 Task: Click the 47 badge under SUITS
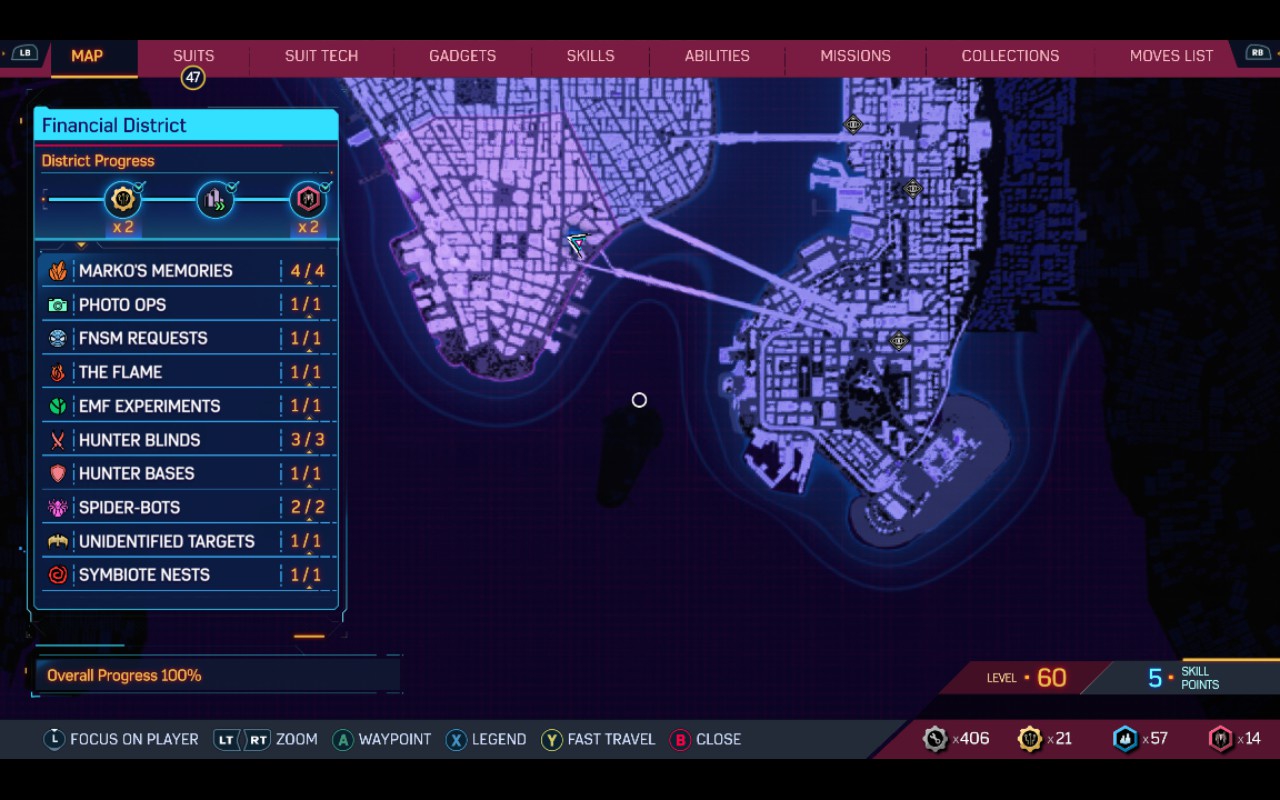point(193,77)
